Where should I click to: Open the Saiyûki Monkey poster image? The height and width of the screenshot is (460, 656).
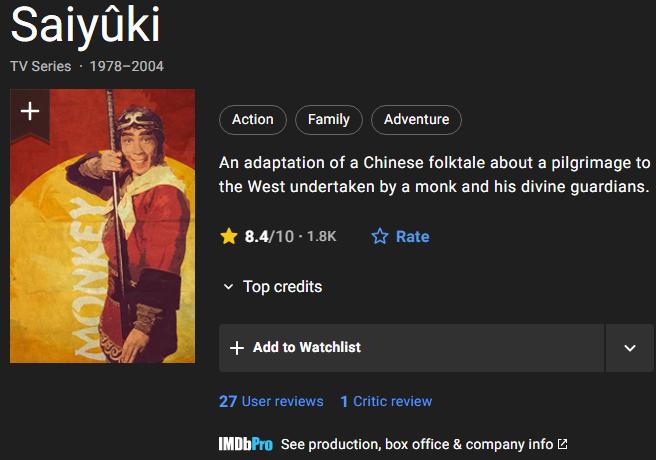[x=102, y=240]
